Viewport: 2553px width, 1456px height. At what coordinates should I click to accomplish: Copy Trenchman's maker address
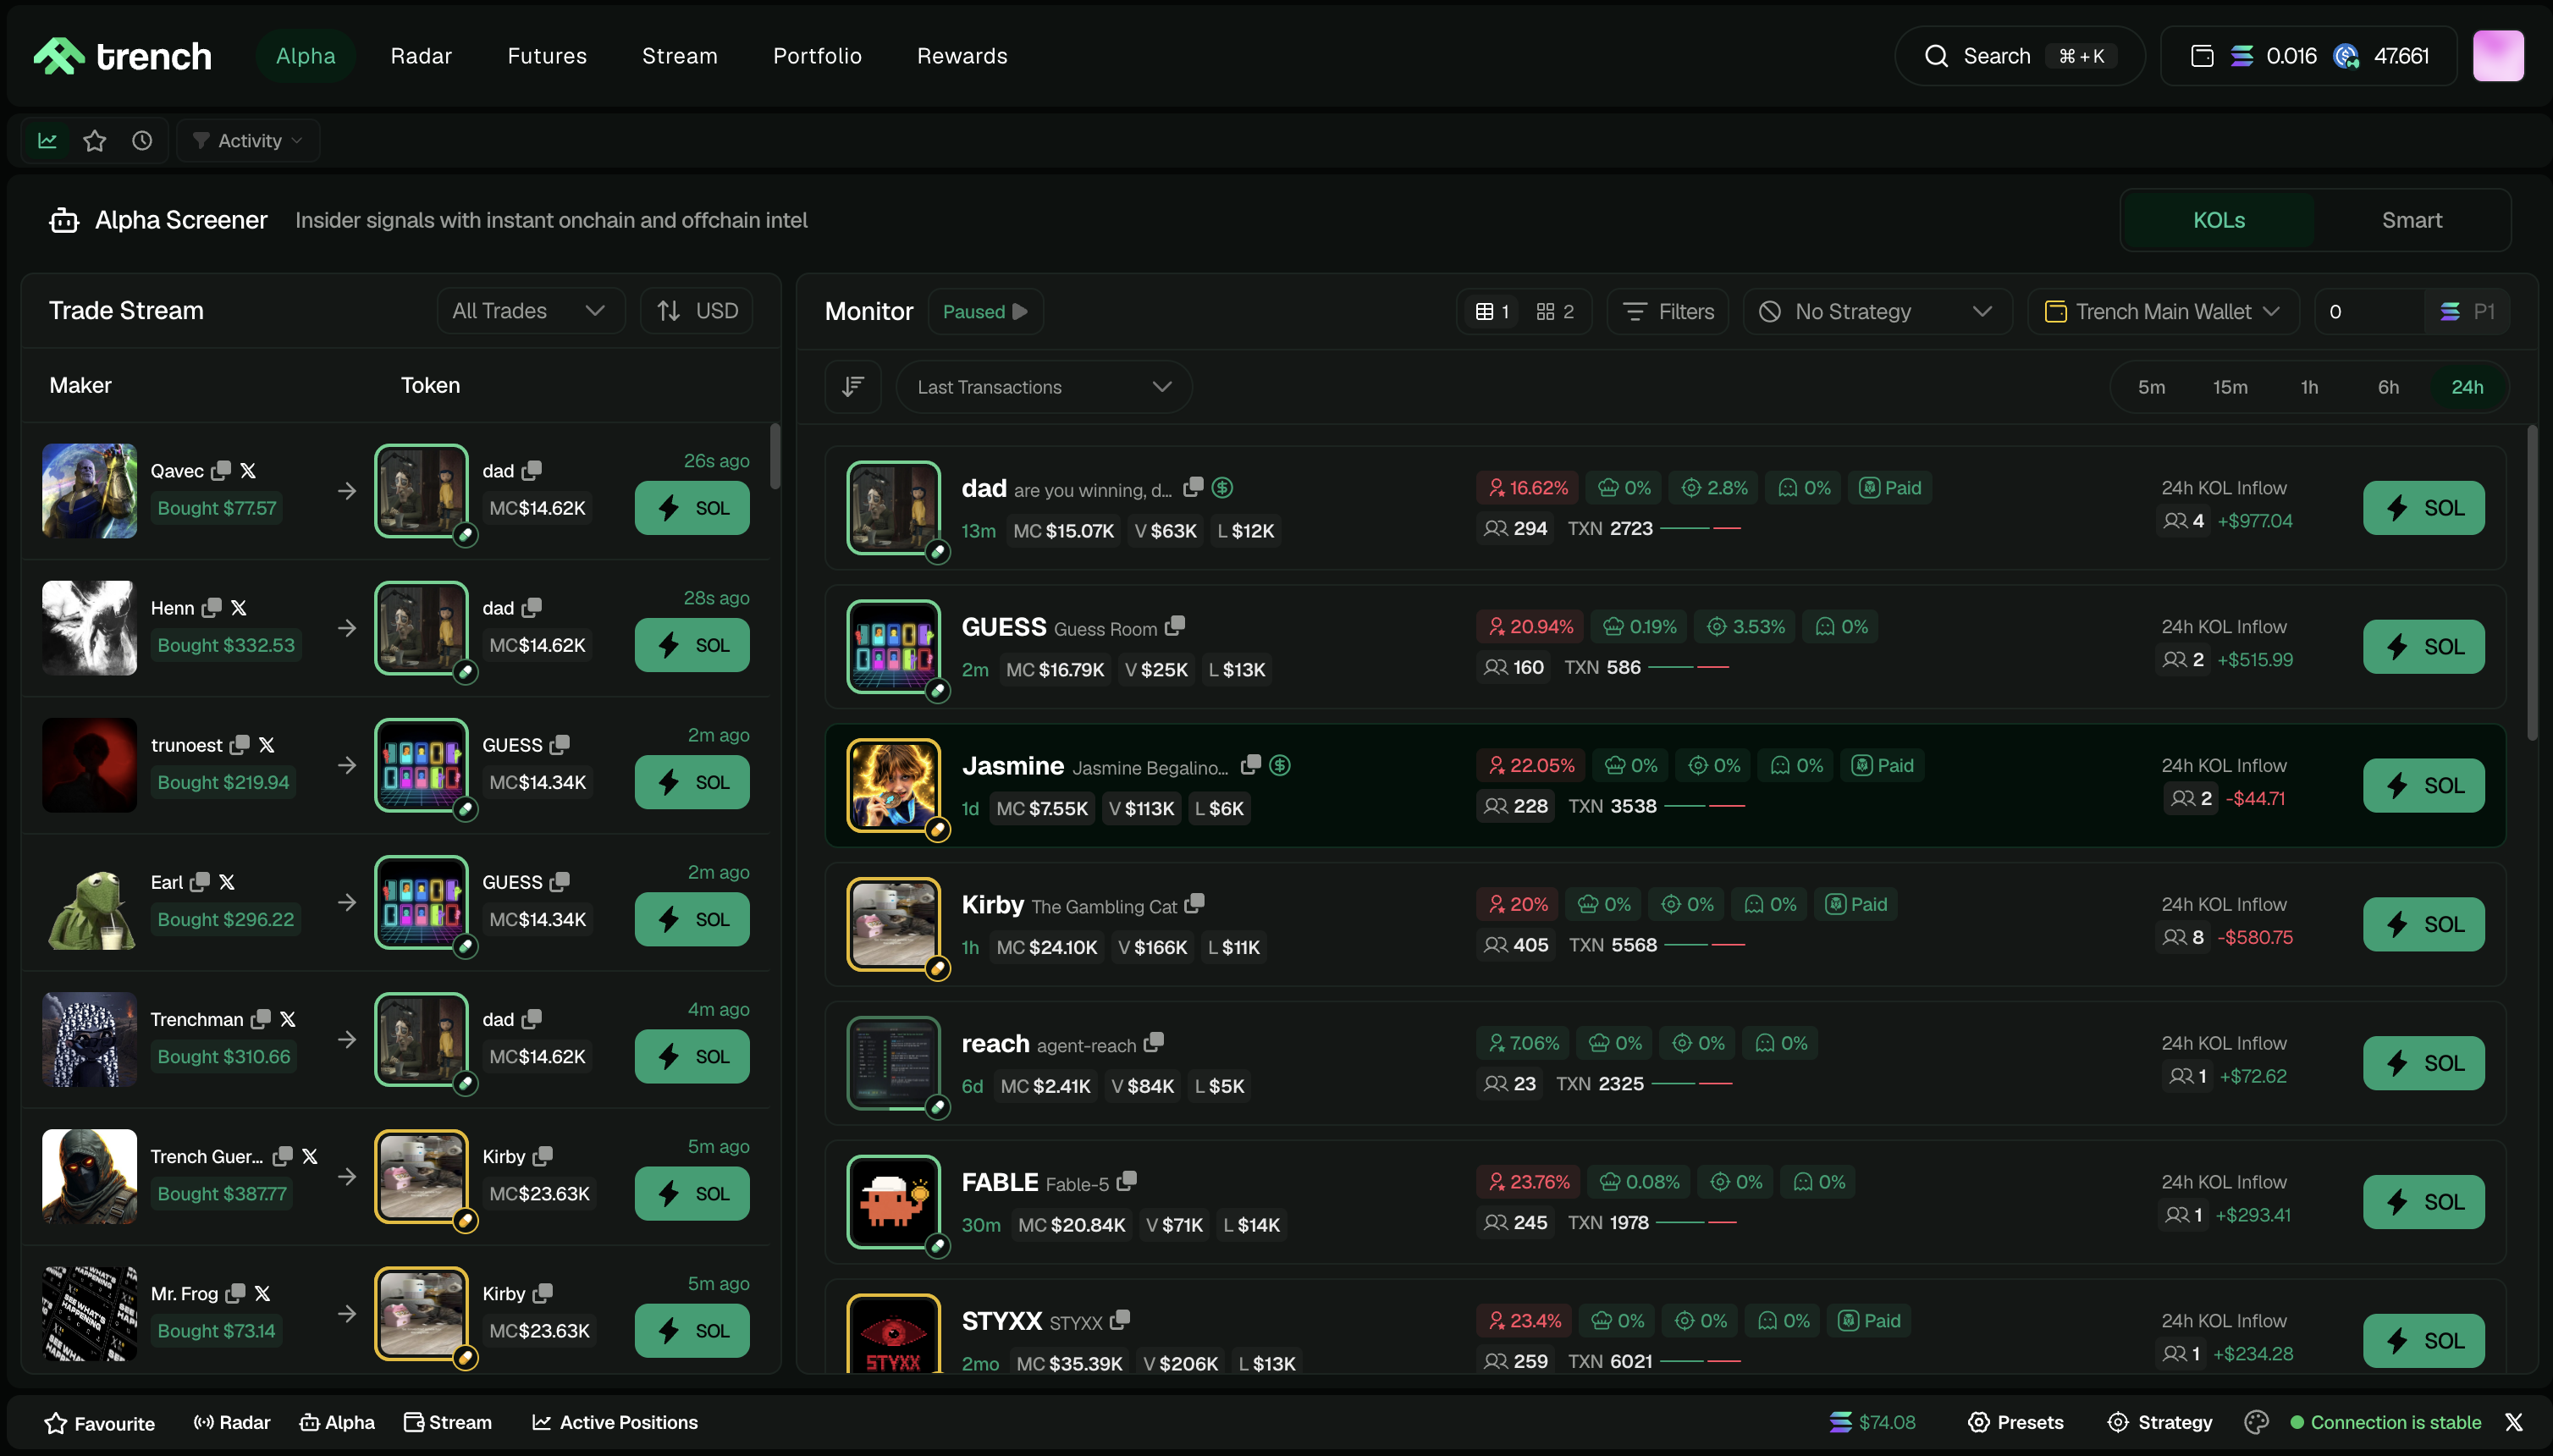(261, 1019)
